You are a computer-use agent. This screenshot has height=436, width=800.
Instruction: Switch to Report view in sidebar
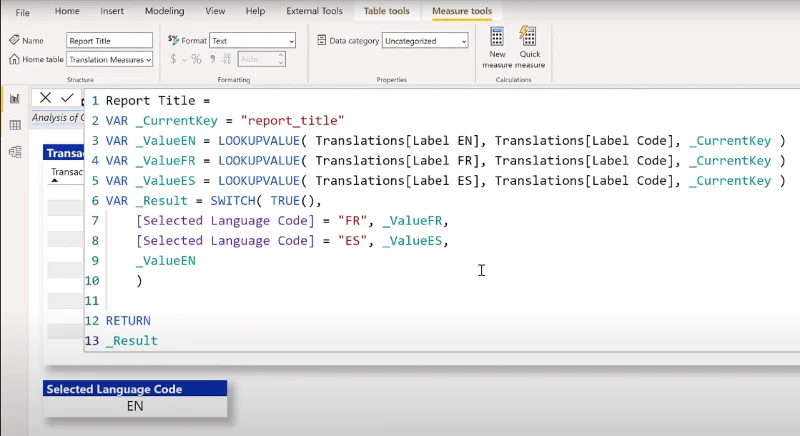pos(15,98)
